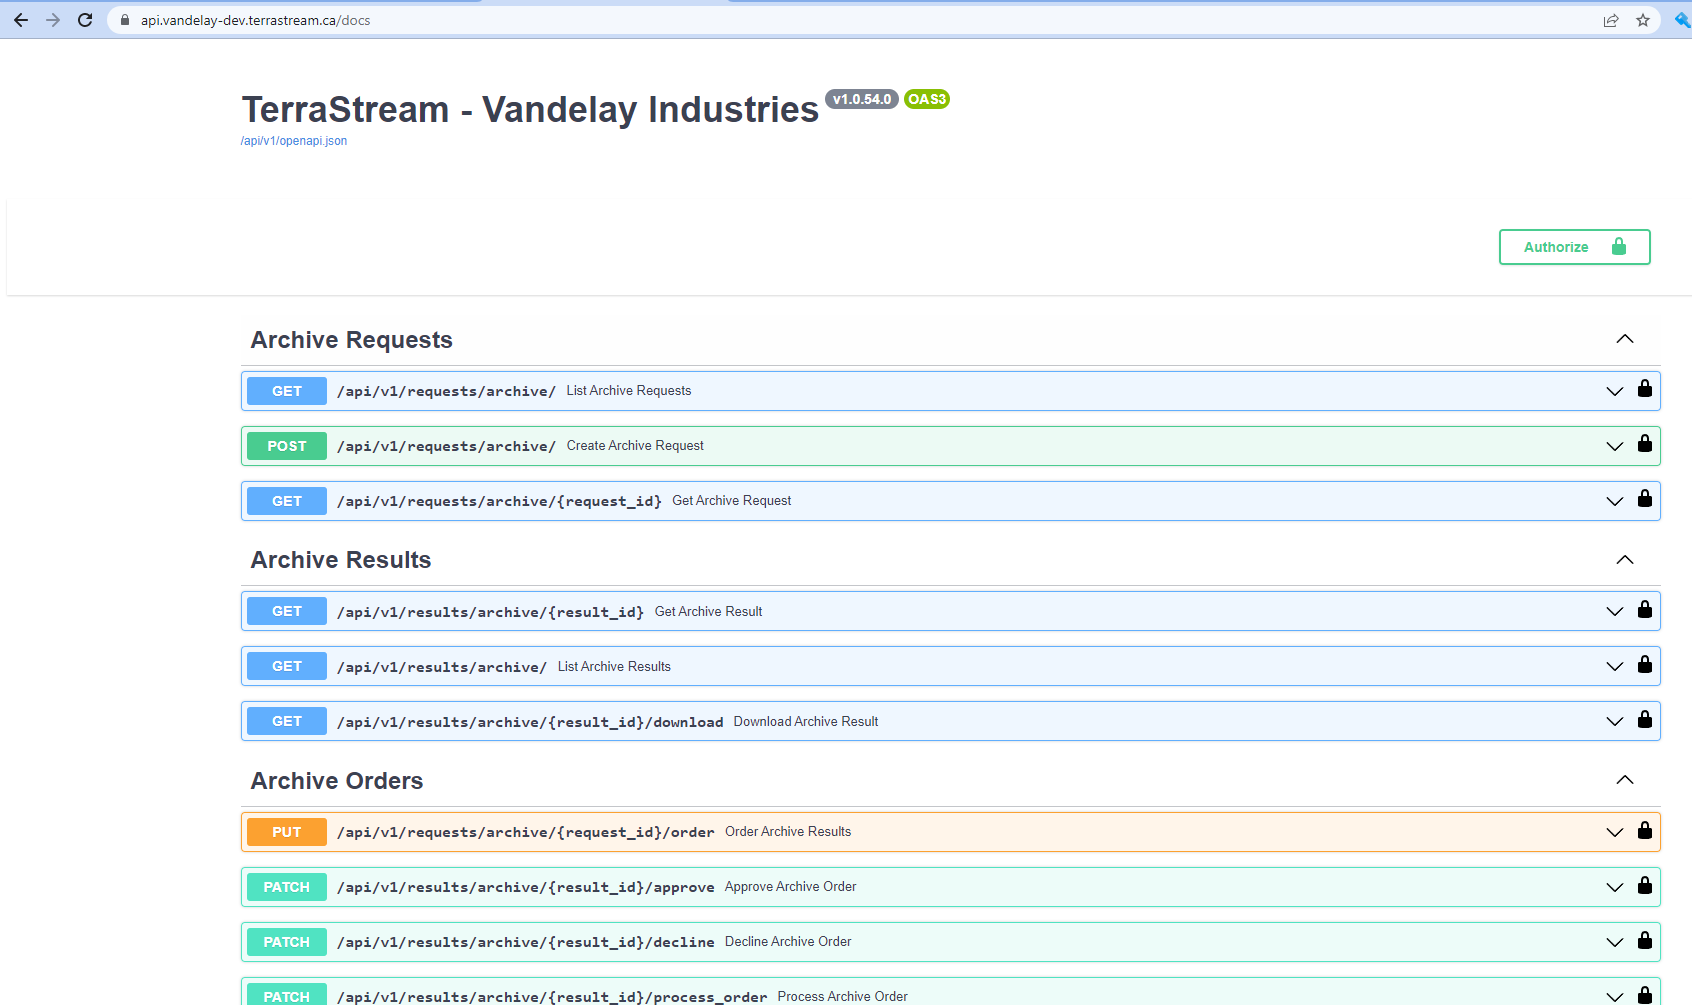The height and width of the screenshot is (1005, 1692).
Task: Click path /api/v1/requests/archive/{request_id}/order
Action: (x=526, y=832)
